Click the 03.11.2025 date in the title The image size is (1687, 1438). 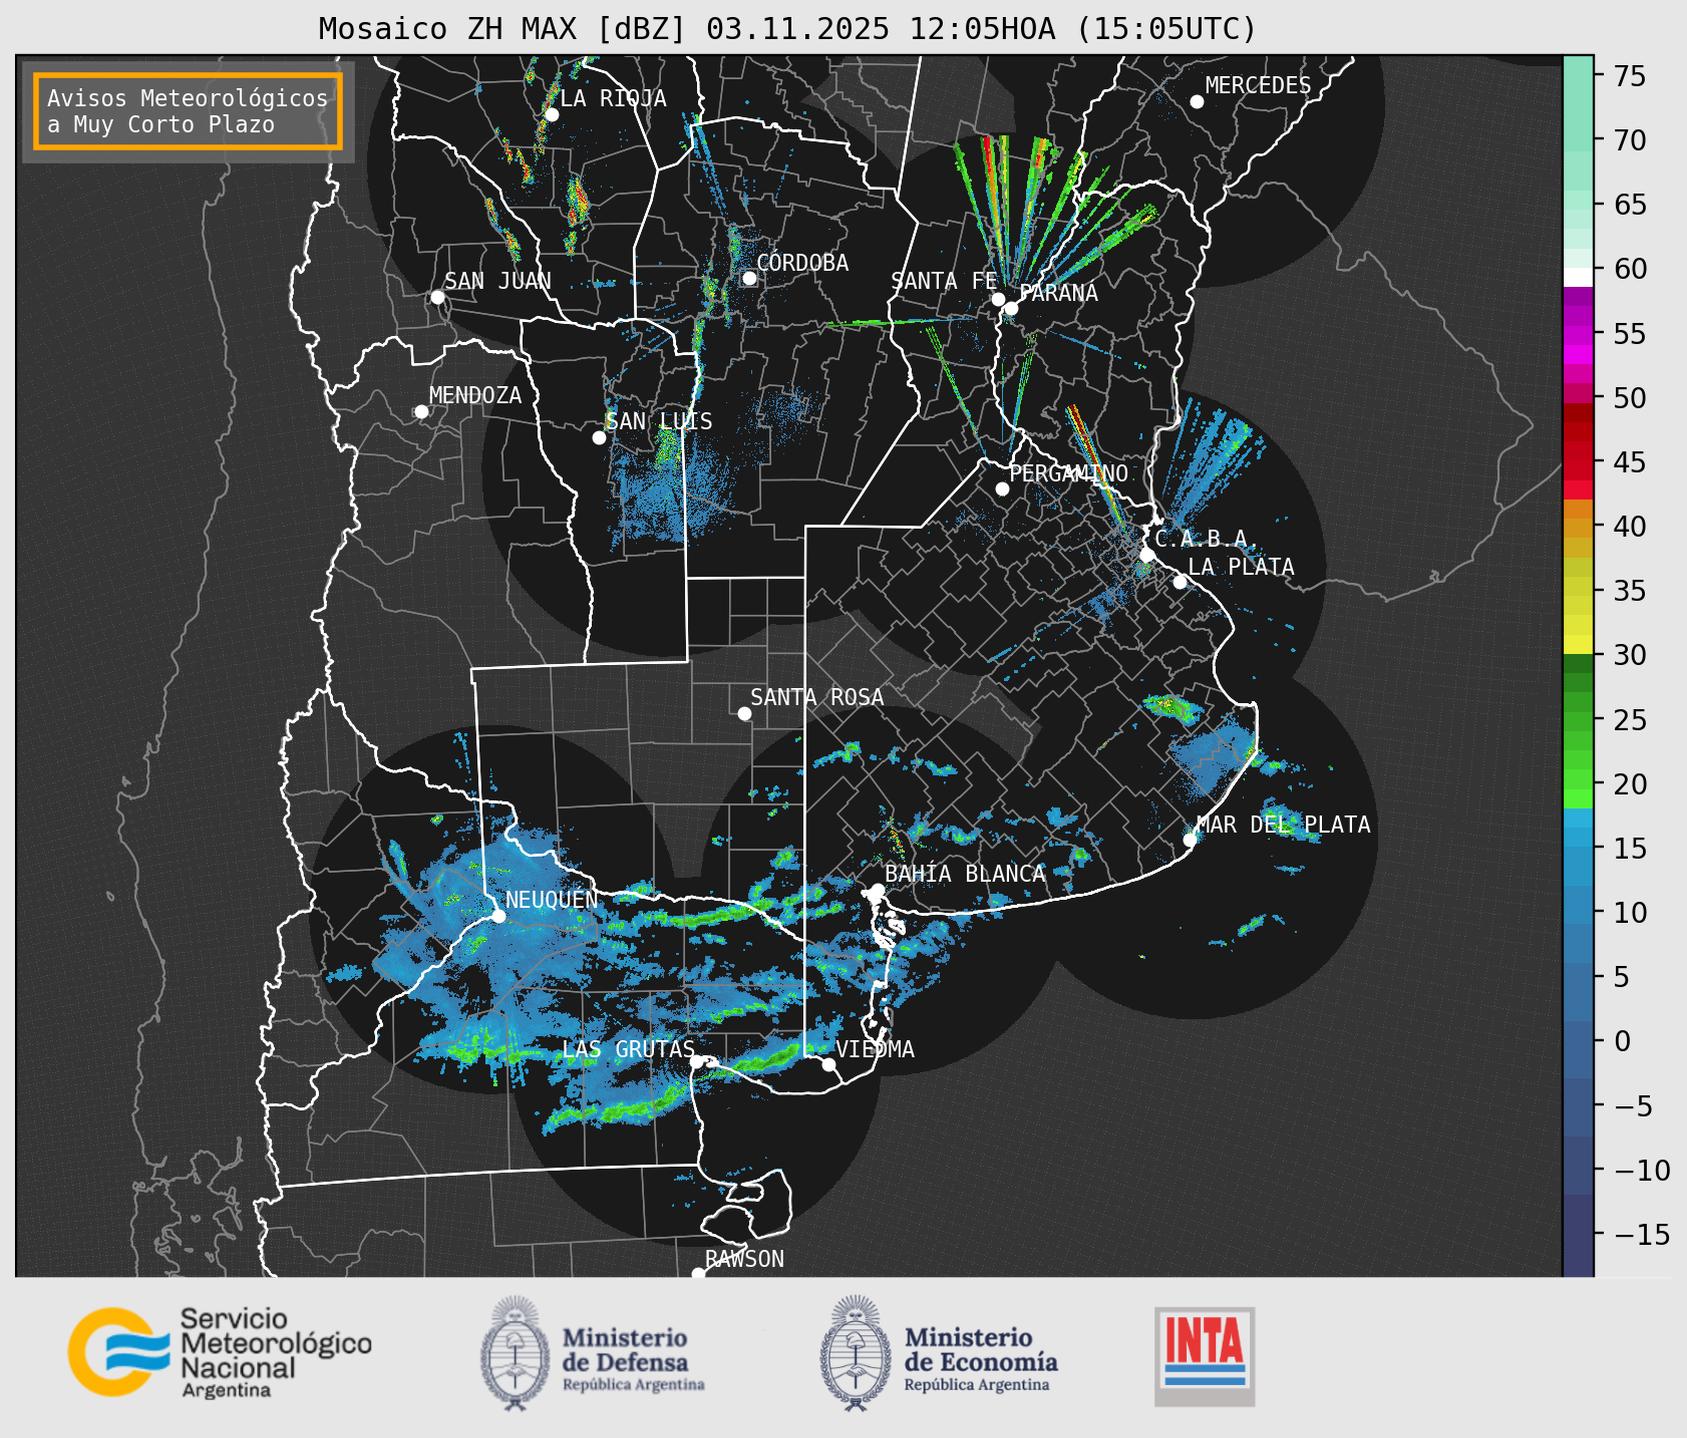797,29
